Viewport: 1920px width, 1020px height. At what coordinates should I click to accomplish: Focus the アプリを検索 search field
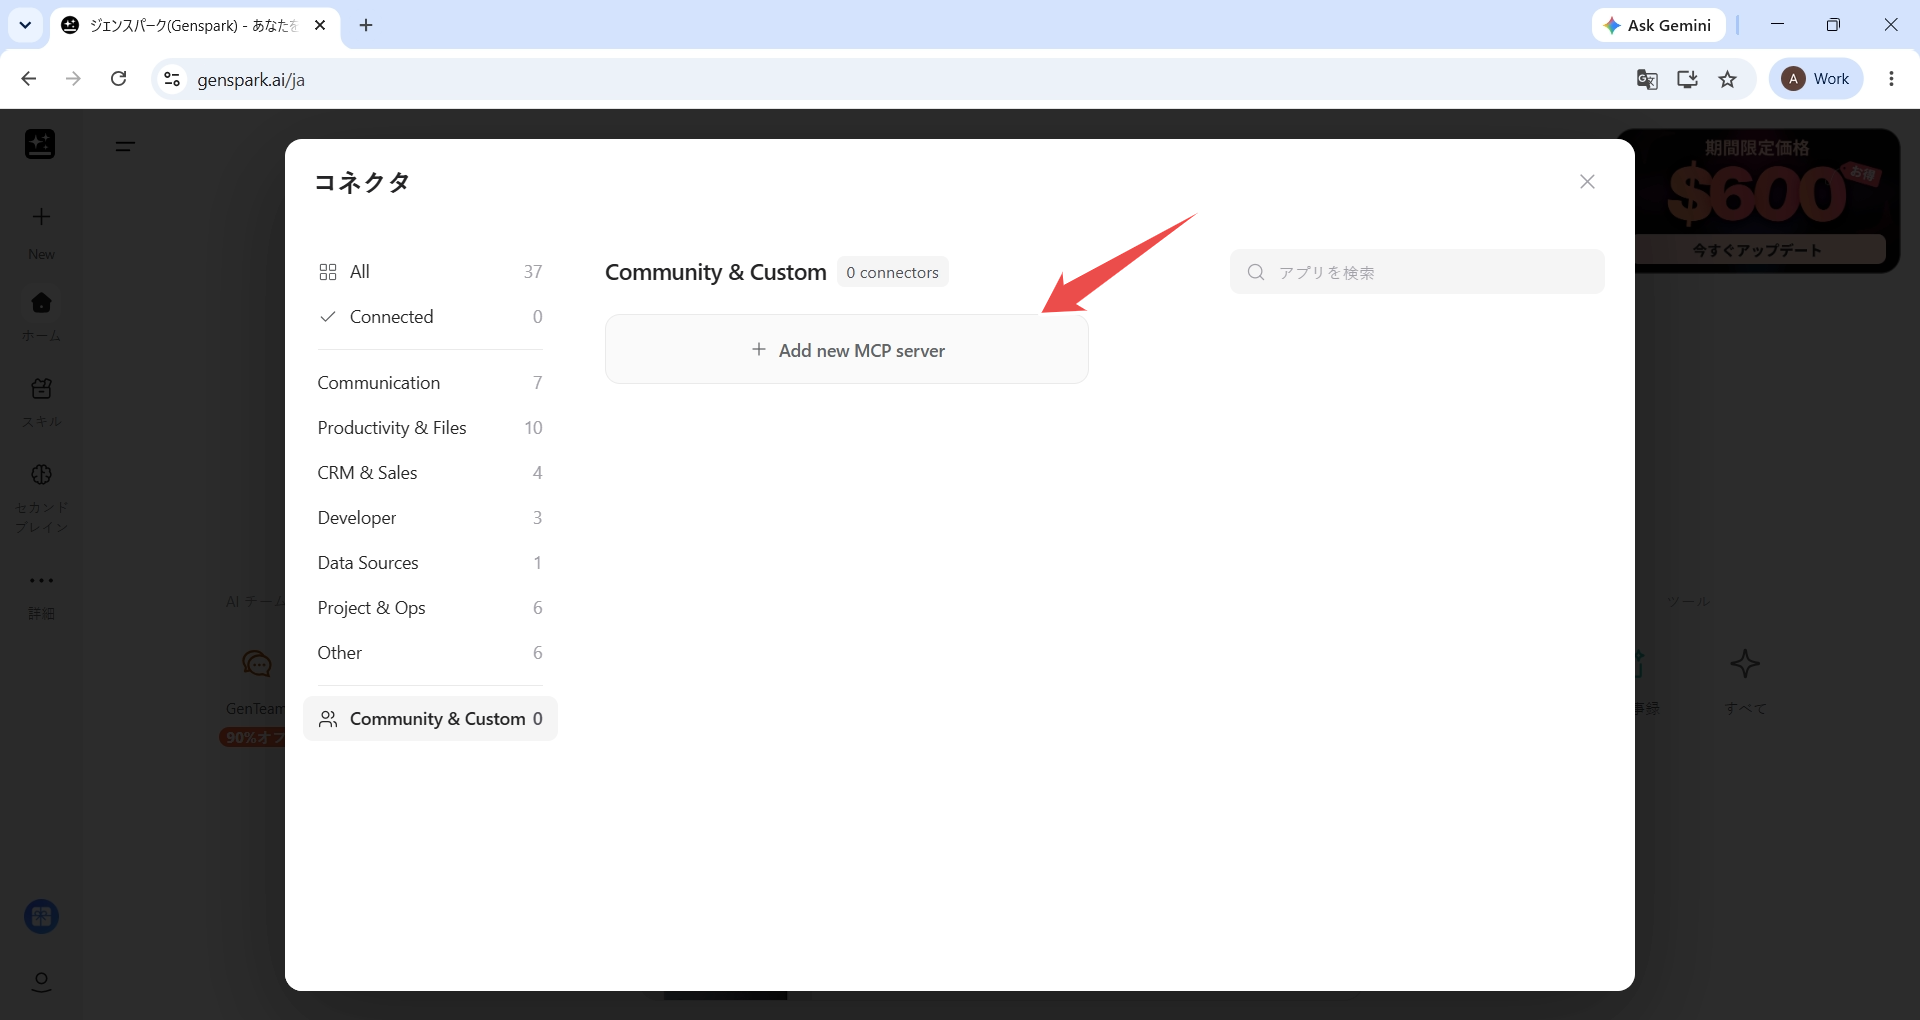(x=1417, y=272)
